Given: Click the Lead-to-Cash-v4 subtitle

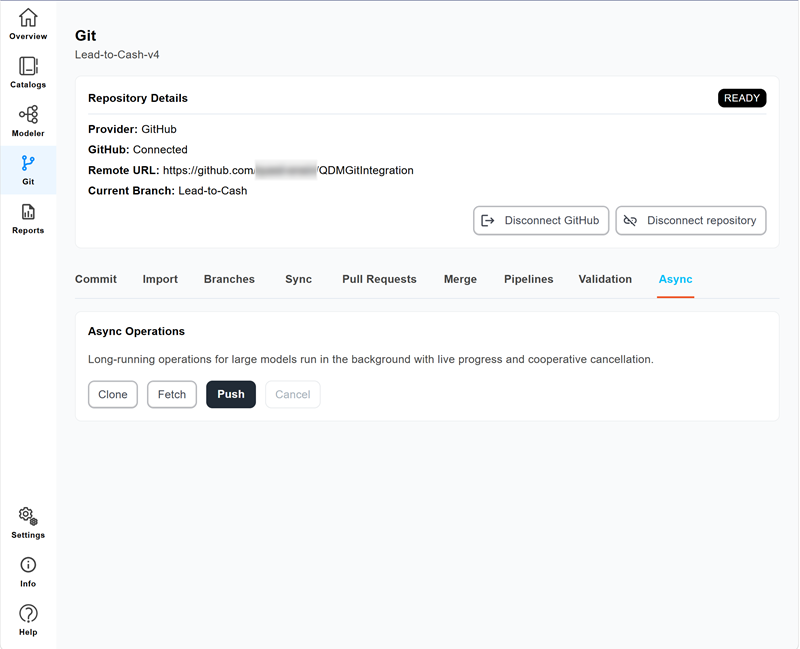Looking at the screenshot, I should coord(117,55).
